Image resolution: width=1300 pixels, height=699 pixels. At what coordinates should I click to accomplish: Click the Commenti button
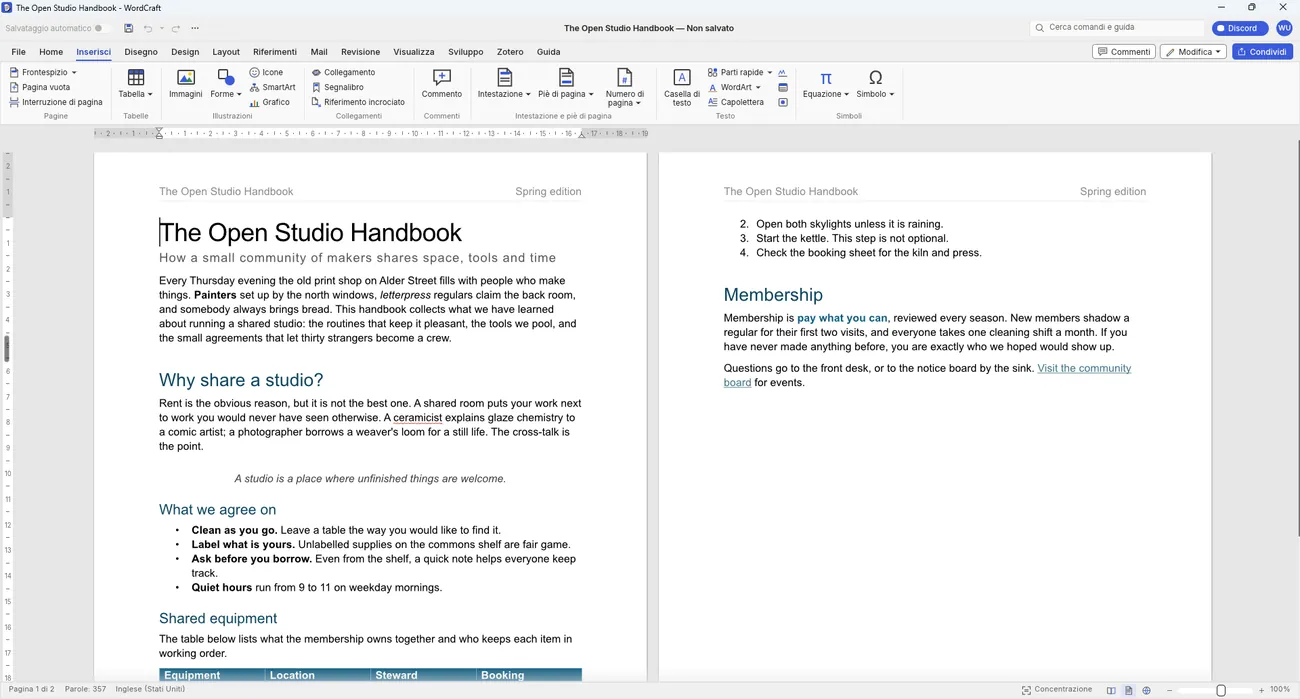click(x=1124, y=52)
